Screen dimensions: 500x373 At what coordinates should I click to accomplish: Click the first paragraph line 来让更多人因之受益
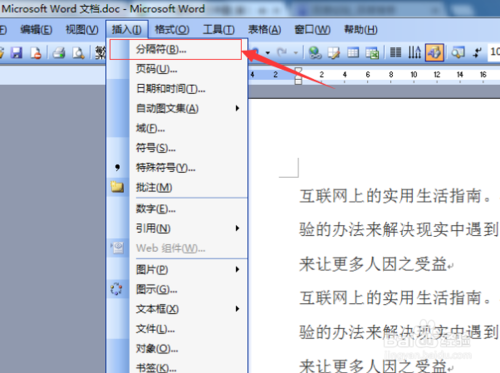[373, 265]
